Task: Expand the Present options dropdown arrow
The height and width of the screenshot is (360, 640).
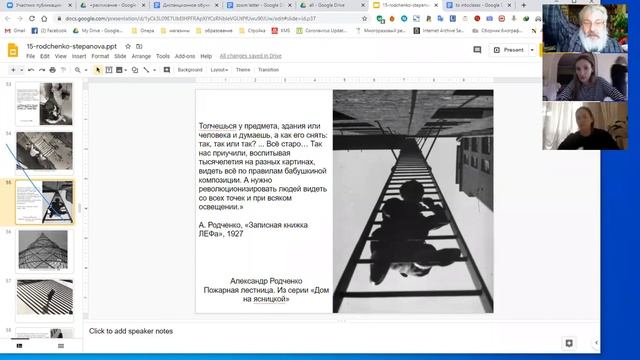Action: pos(532,50)
